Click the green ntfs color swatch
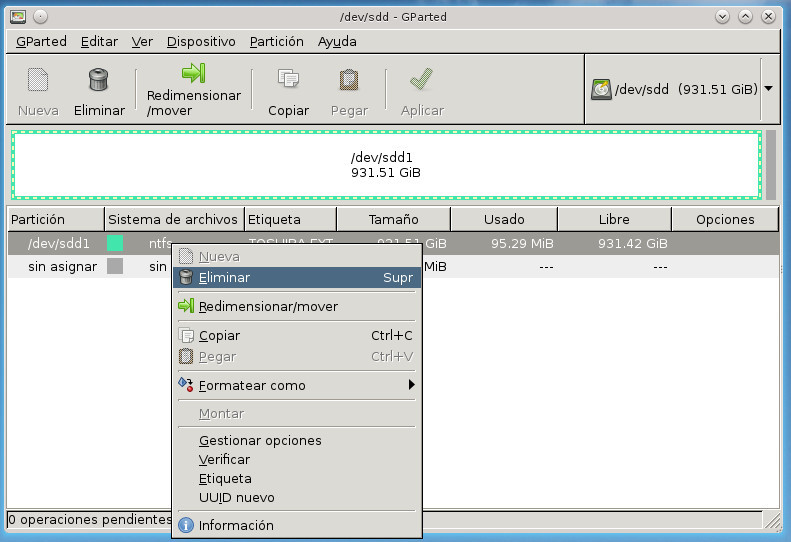 tap(115, 243)
